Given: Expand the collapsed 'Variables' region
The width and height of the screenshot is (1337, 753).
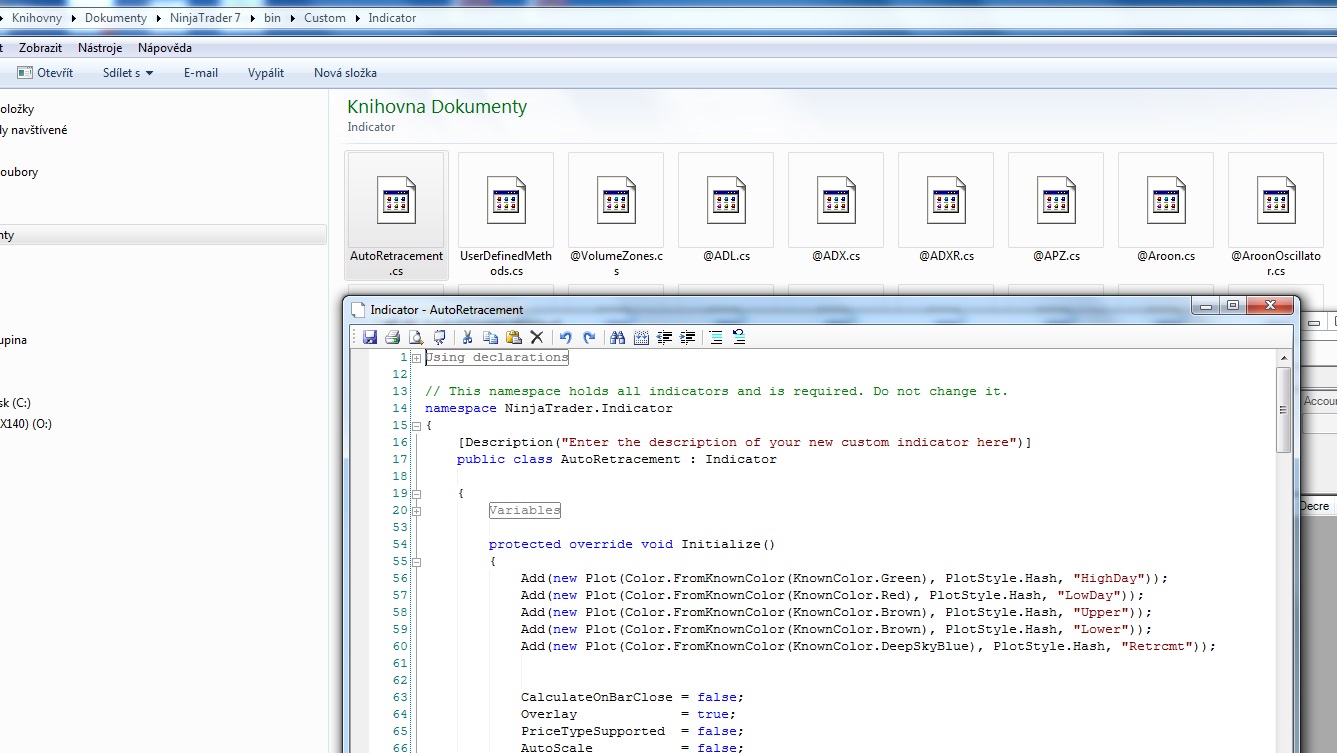Looking at the screenshot, I should pyautogui.click(x=416, y=511).
